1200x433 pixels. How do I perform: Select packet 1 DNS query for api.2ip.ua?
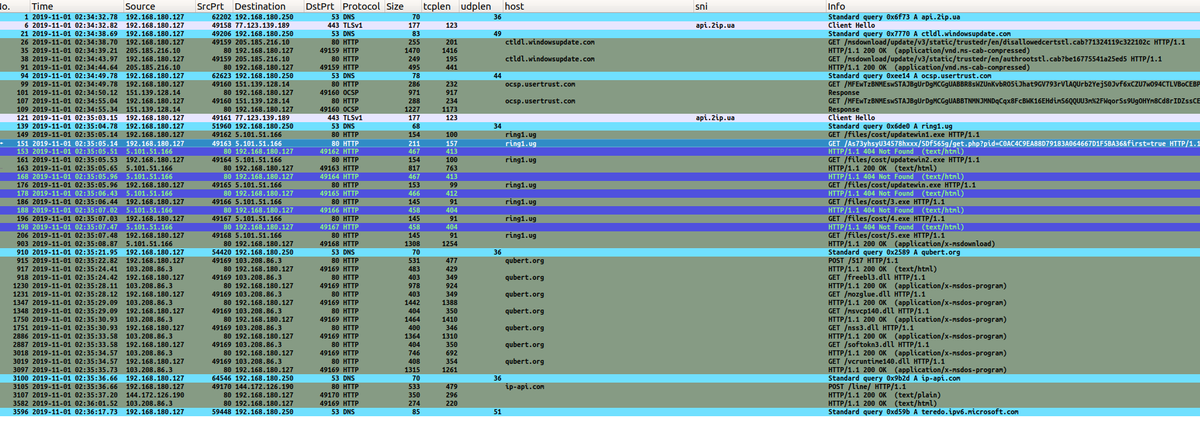click(600, 17)
